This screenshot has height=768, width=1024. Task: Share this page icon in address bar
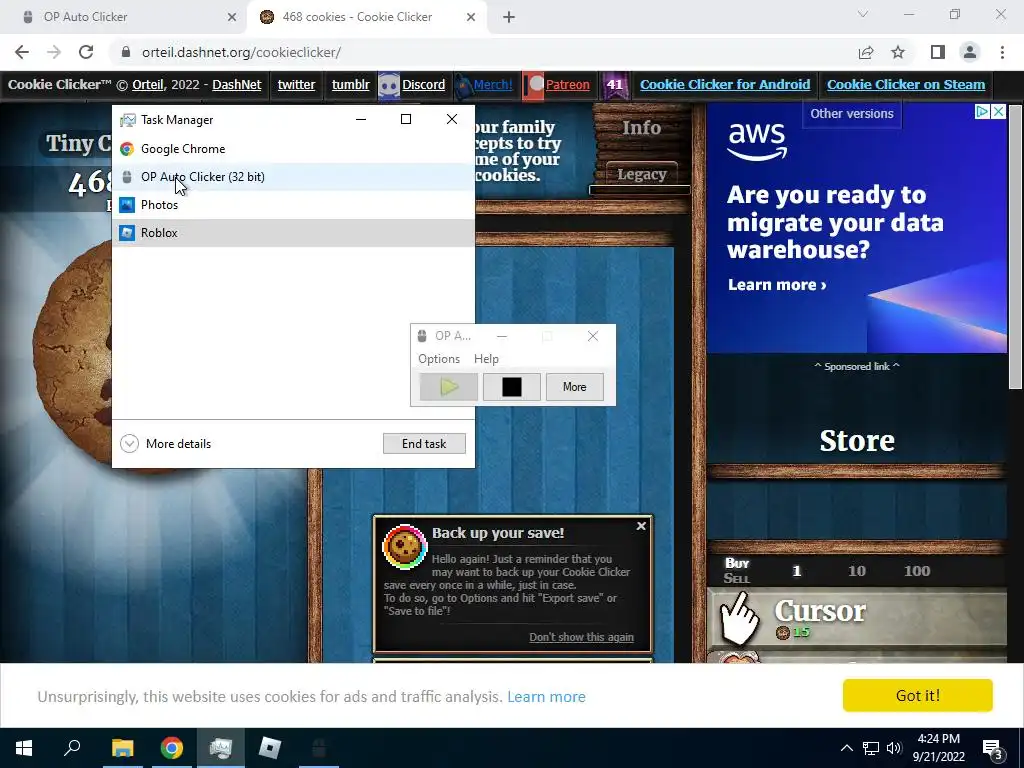tap(866, 52)
